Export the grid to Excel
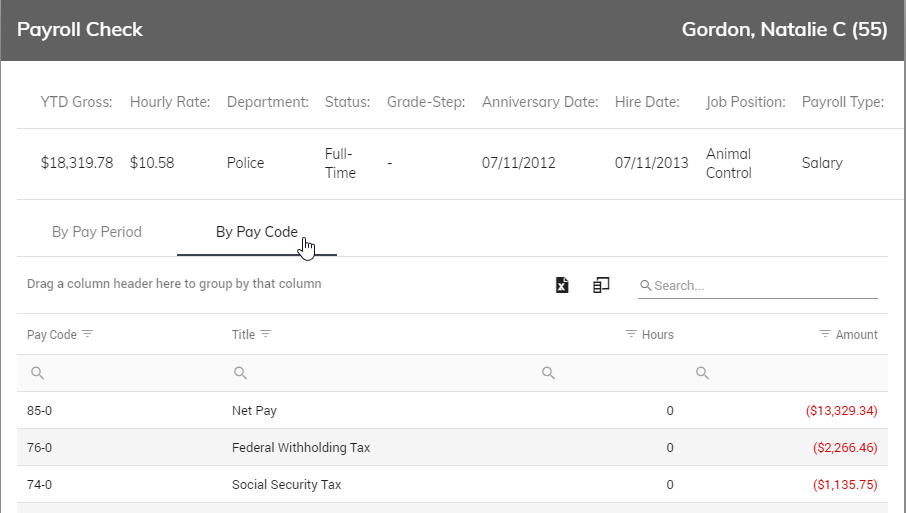 coord(562,285)
